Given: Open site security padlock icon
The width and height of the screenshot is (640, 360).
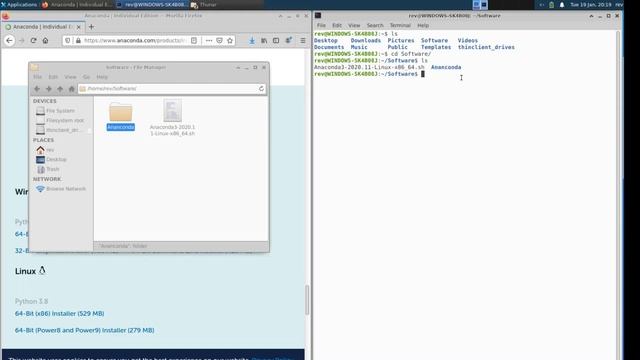Looking at the screenshot, I should (x=78, y=40).
